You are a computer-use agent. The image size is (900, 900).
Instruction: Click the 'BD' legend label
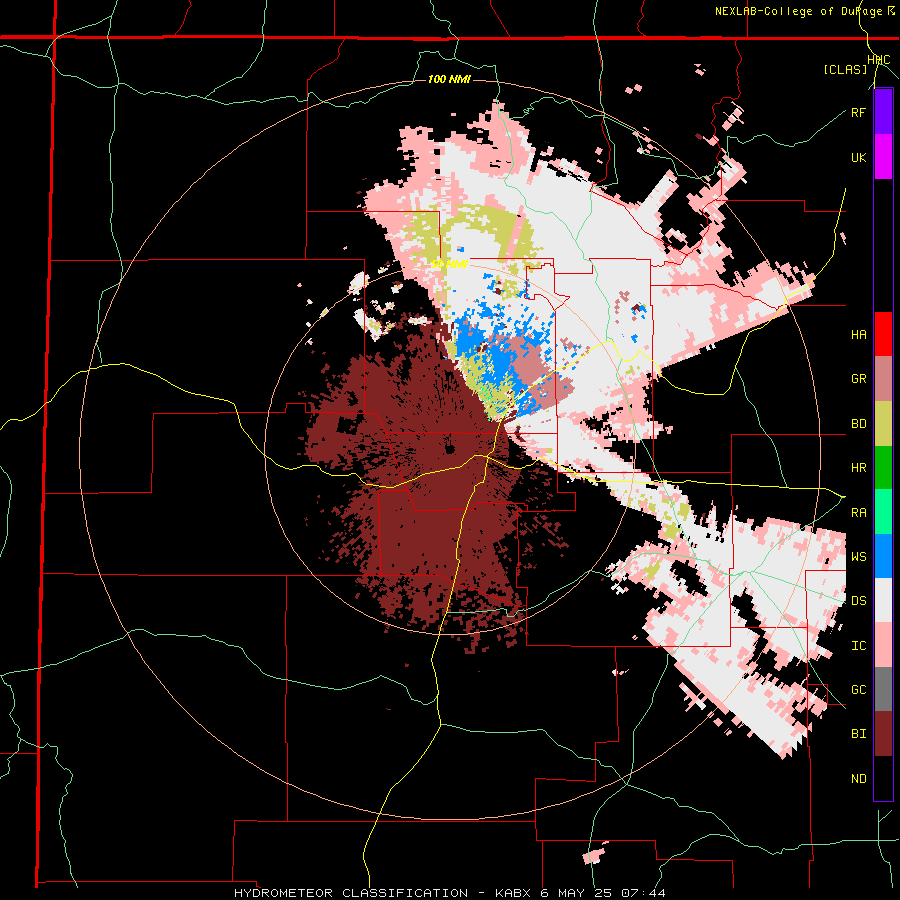[x=858, y=424]
